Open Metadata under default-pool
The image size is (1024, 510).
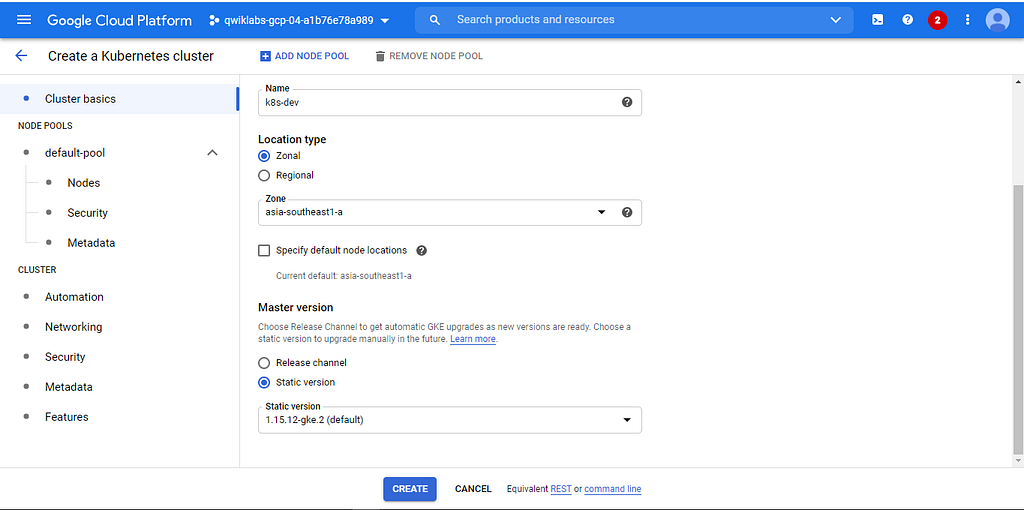coord(91,243)
